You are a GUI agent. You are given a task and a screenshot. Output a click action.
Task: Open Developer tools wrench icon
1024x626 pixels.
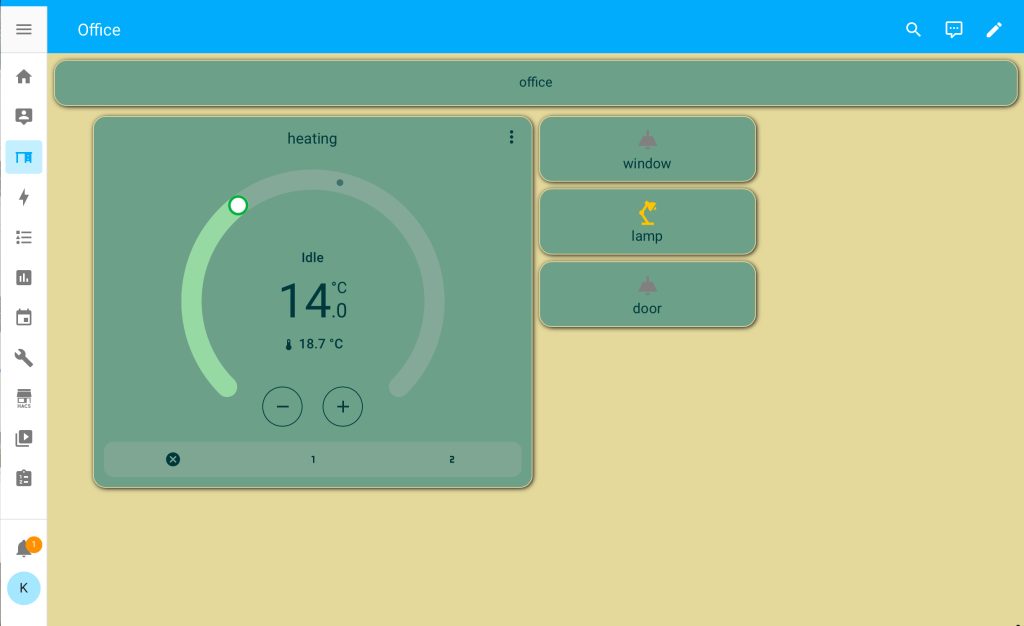click(24, 358)
